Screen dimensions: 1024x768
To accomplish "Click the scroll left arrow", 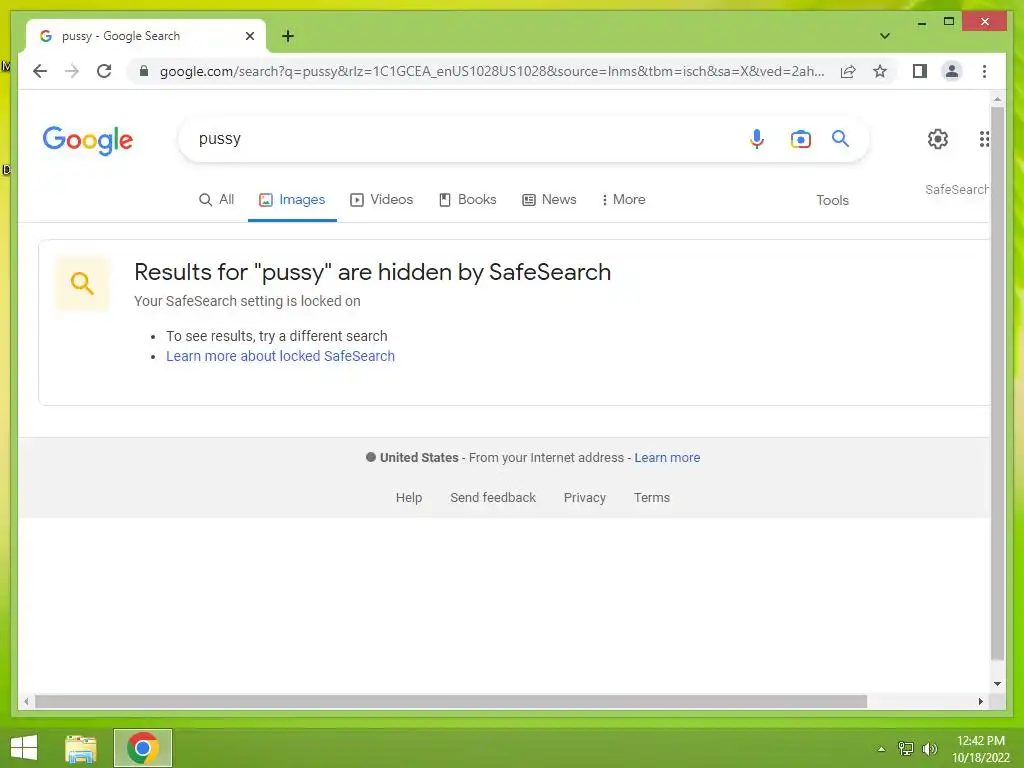I will [26, 701].
